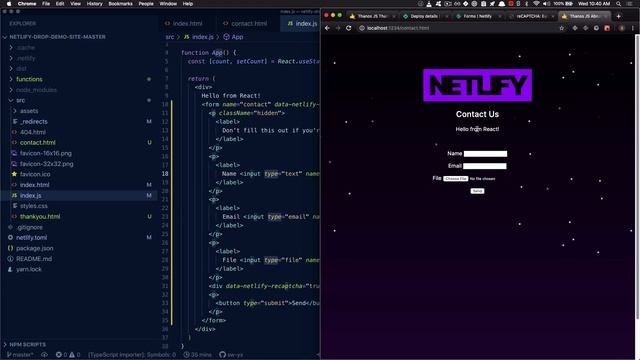Open styles.css in the explorer
The width and height of the screenshot is (640, 360).
[x=33, y=206]
